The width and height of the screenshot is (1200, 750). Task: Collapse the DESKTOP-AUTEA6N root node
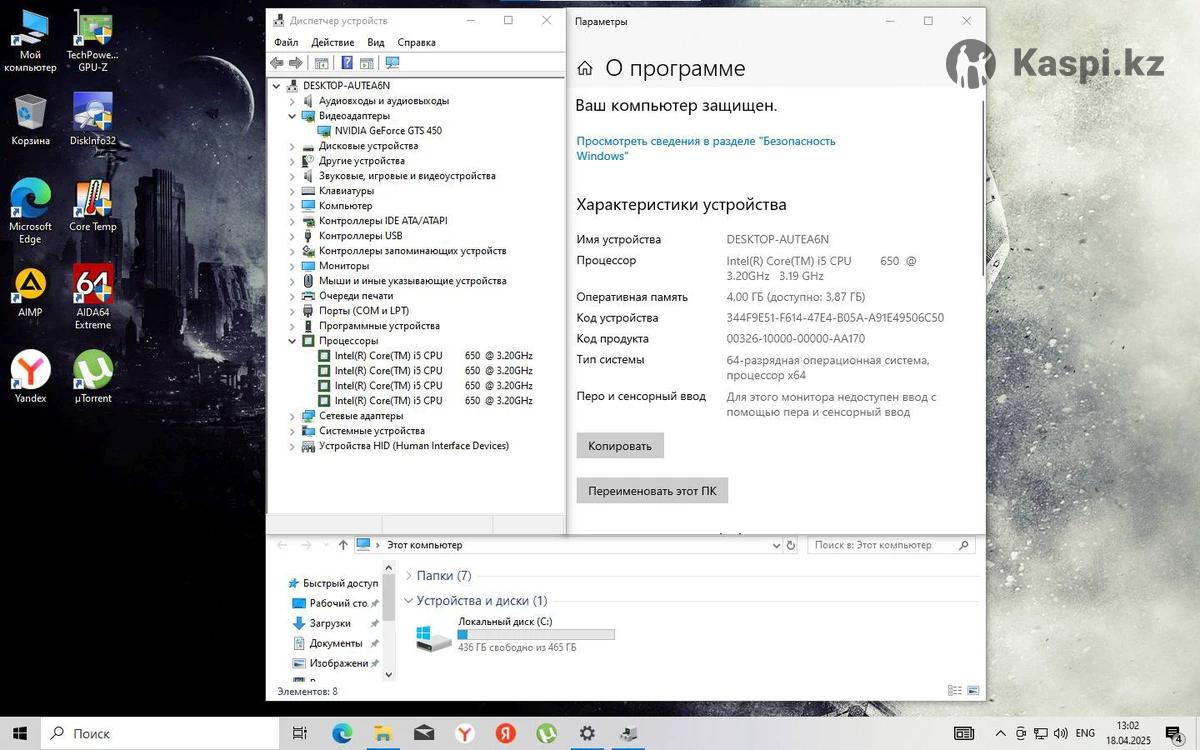click(277, 86)
